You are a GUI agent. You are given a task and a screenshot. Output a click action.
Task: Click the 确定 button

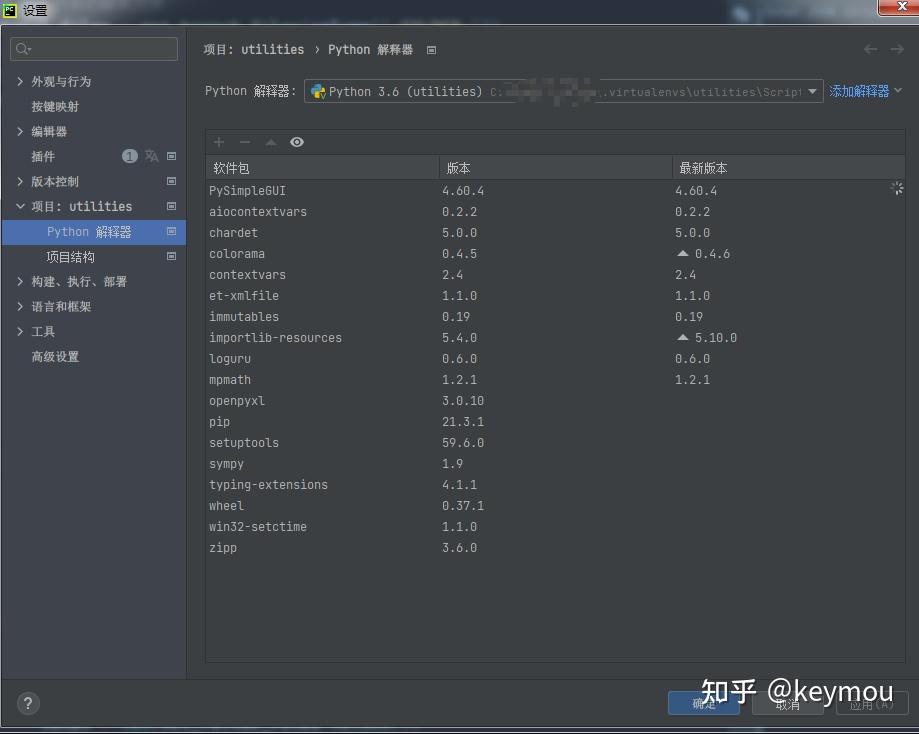click(702, 703)
